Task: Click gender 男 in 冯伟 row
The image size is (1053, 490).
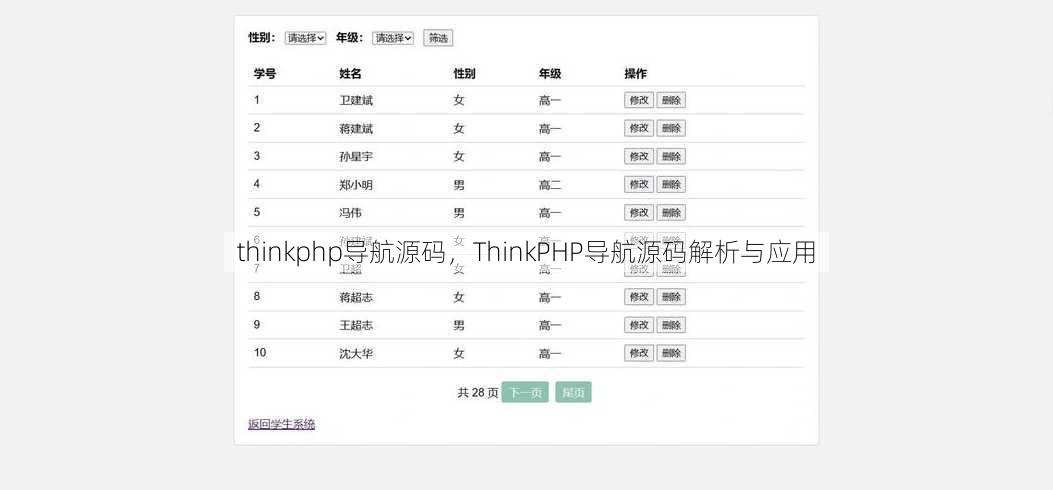Action: point(459,213)
